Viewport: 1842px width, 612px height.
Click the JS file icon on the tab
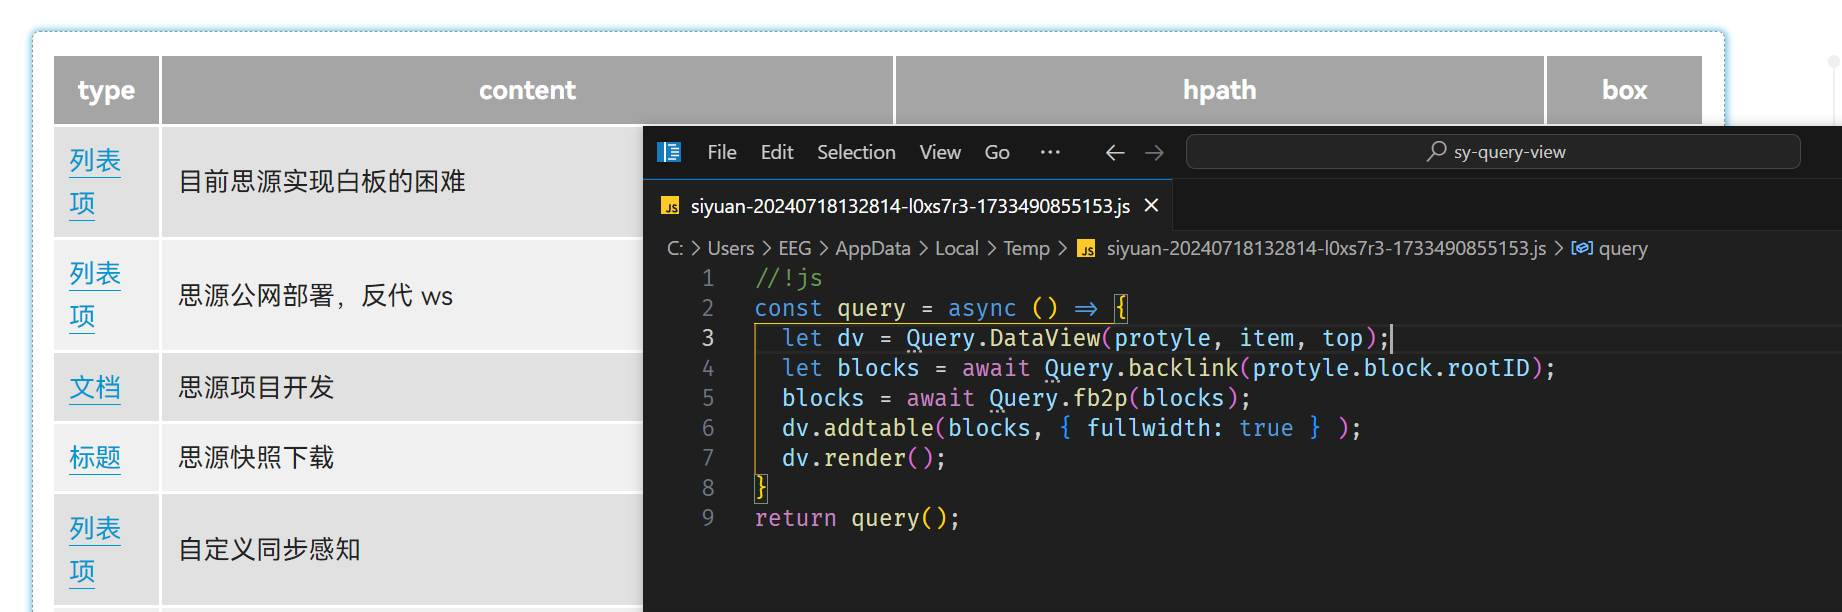pos(670,207)
